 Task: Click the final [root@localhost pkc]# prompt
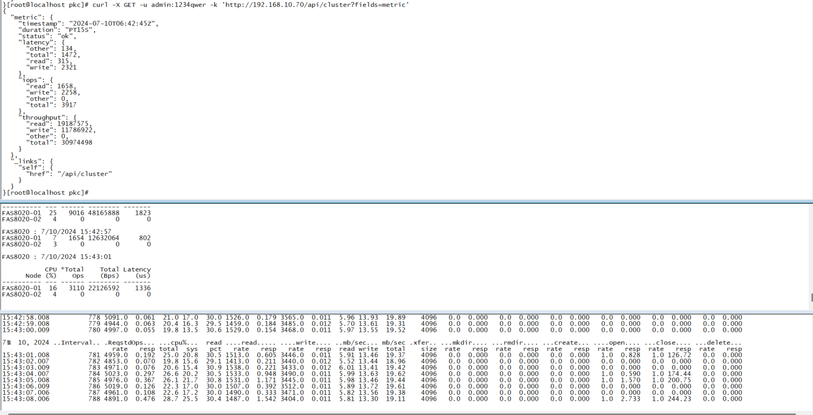[46, 192]
